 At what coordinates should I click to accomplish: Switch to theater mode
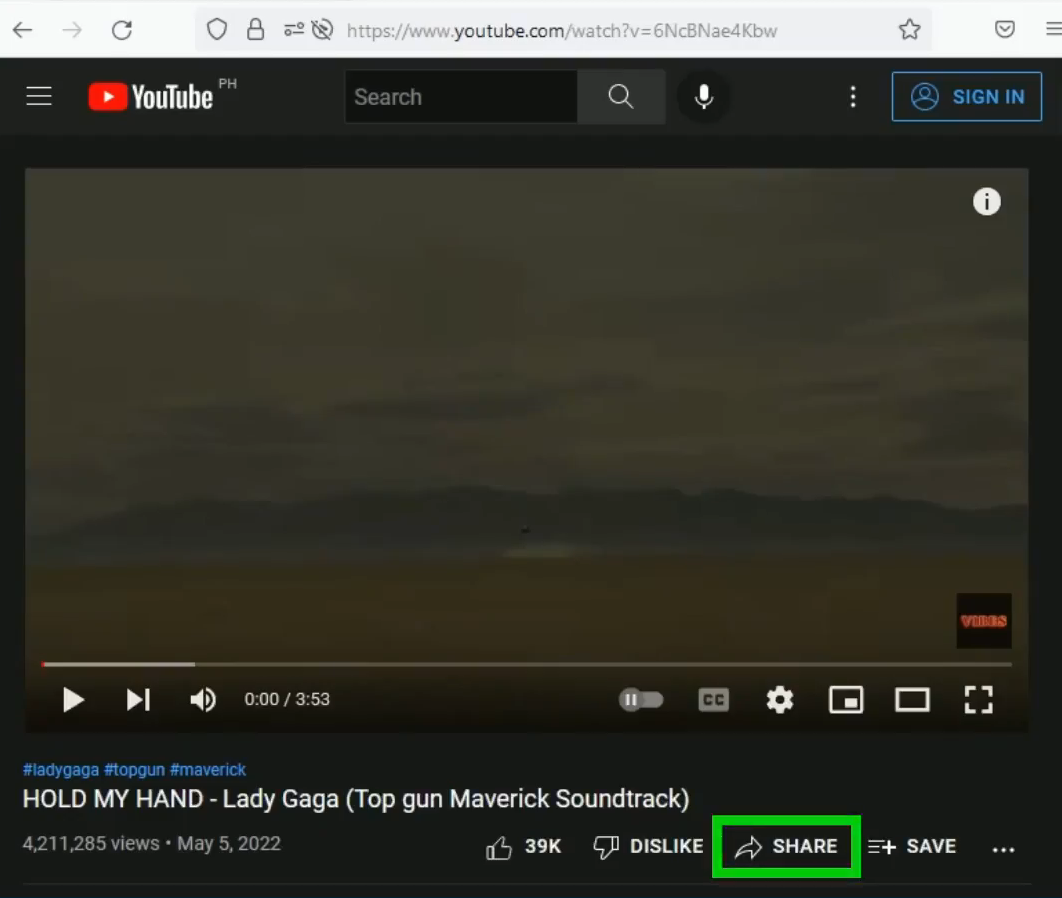tap(911, 699)
